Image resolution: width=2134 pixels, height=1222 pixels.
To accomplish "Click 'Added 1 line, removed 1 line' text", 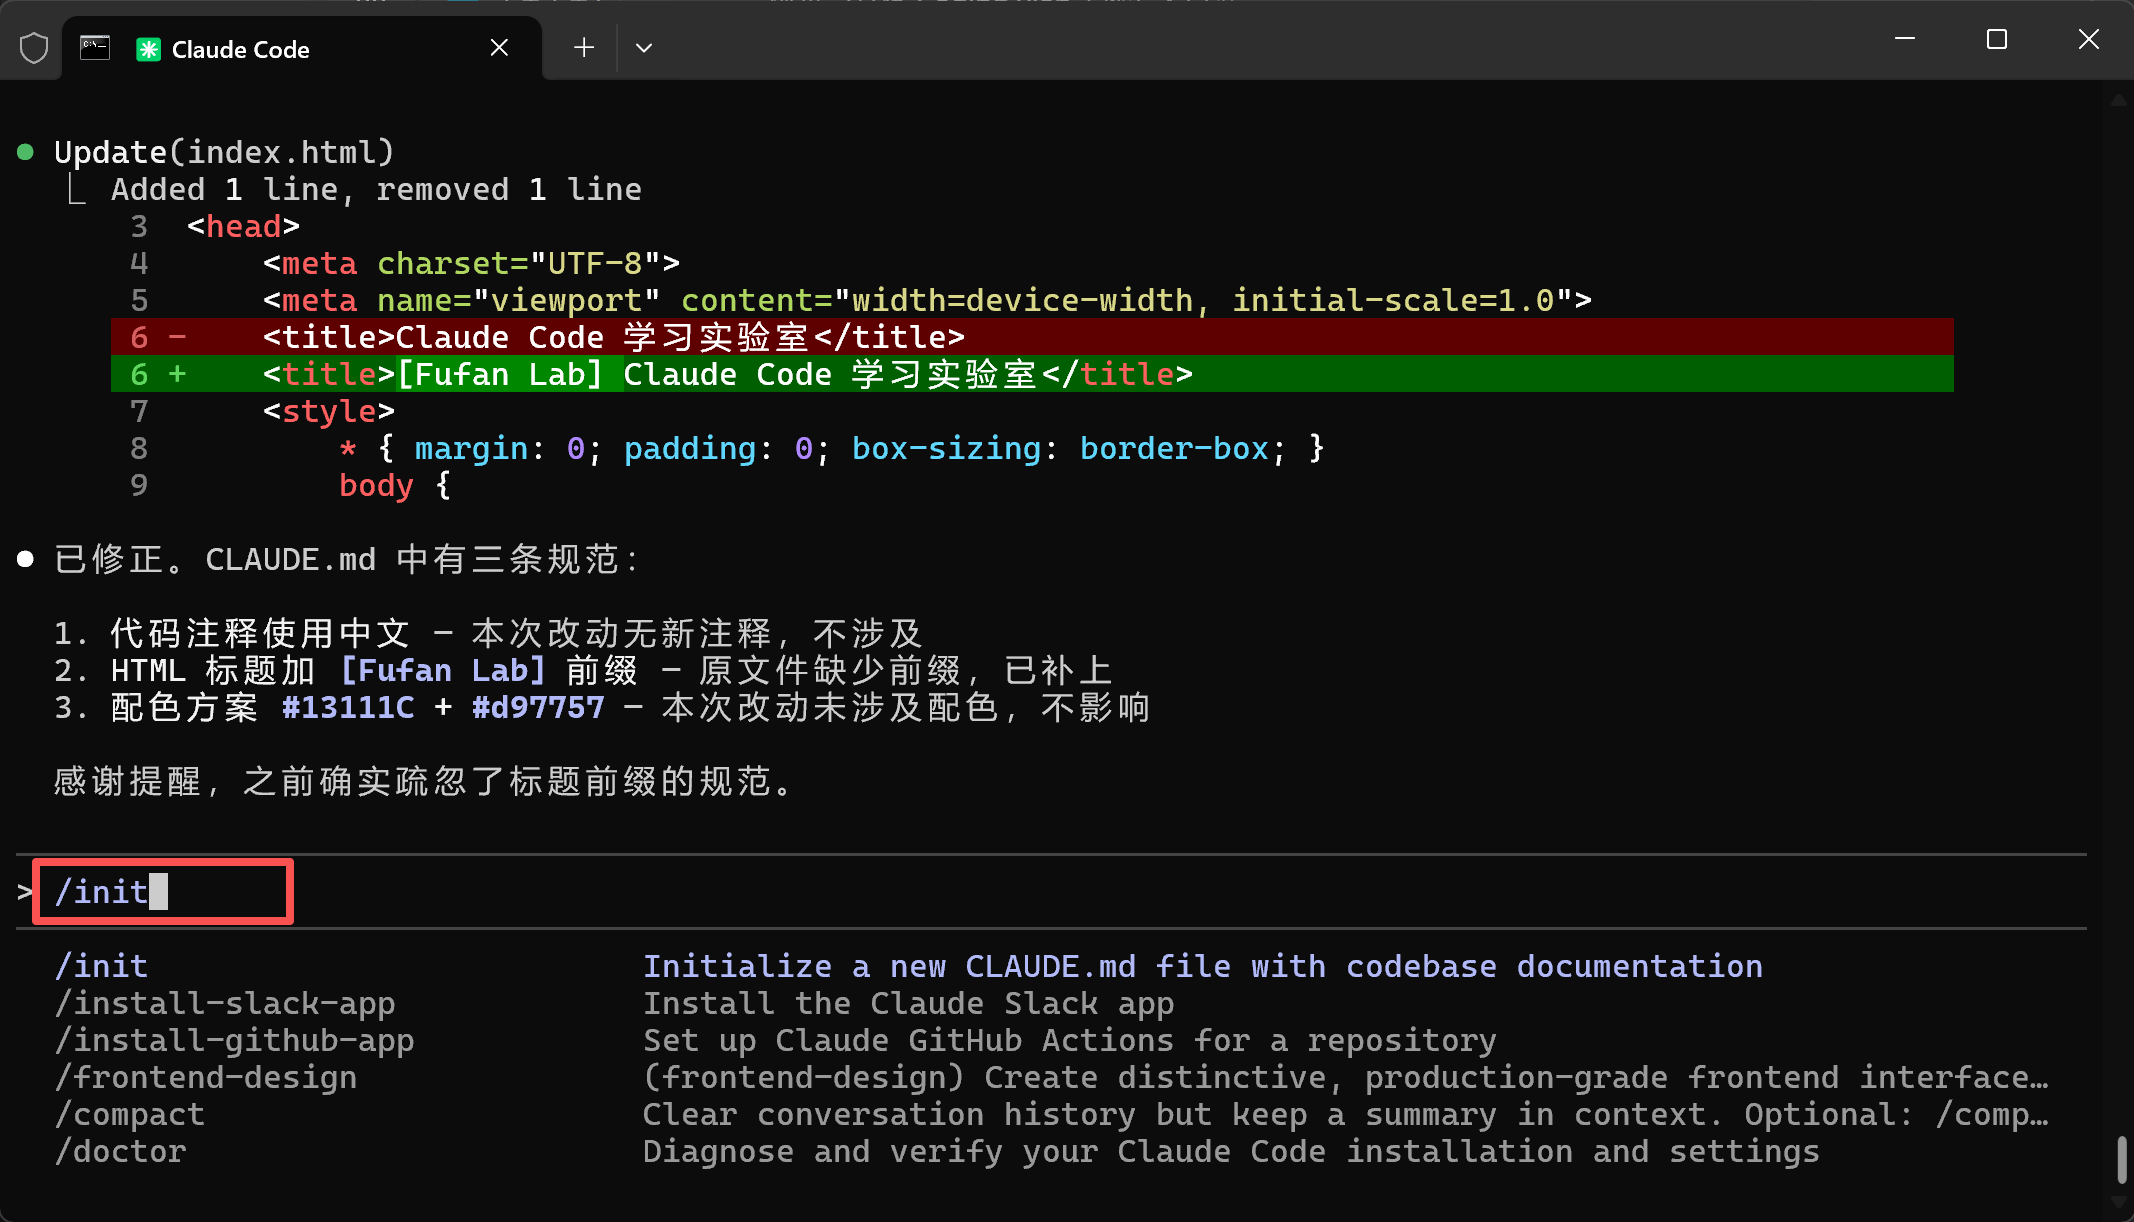I will click(376, 189).
